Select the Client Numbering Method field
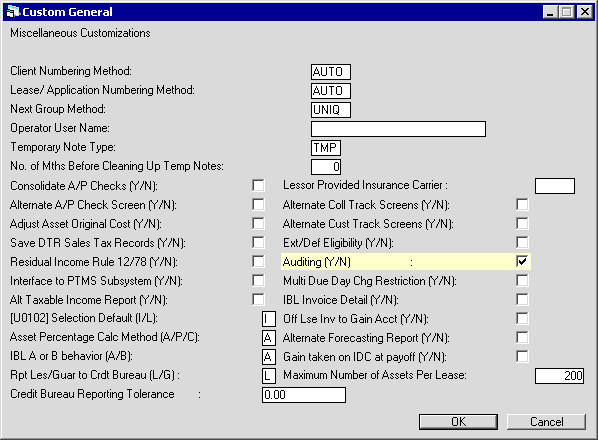598x440 pixels. (x=331, y=72)
